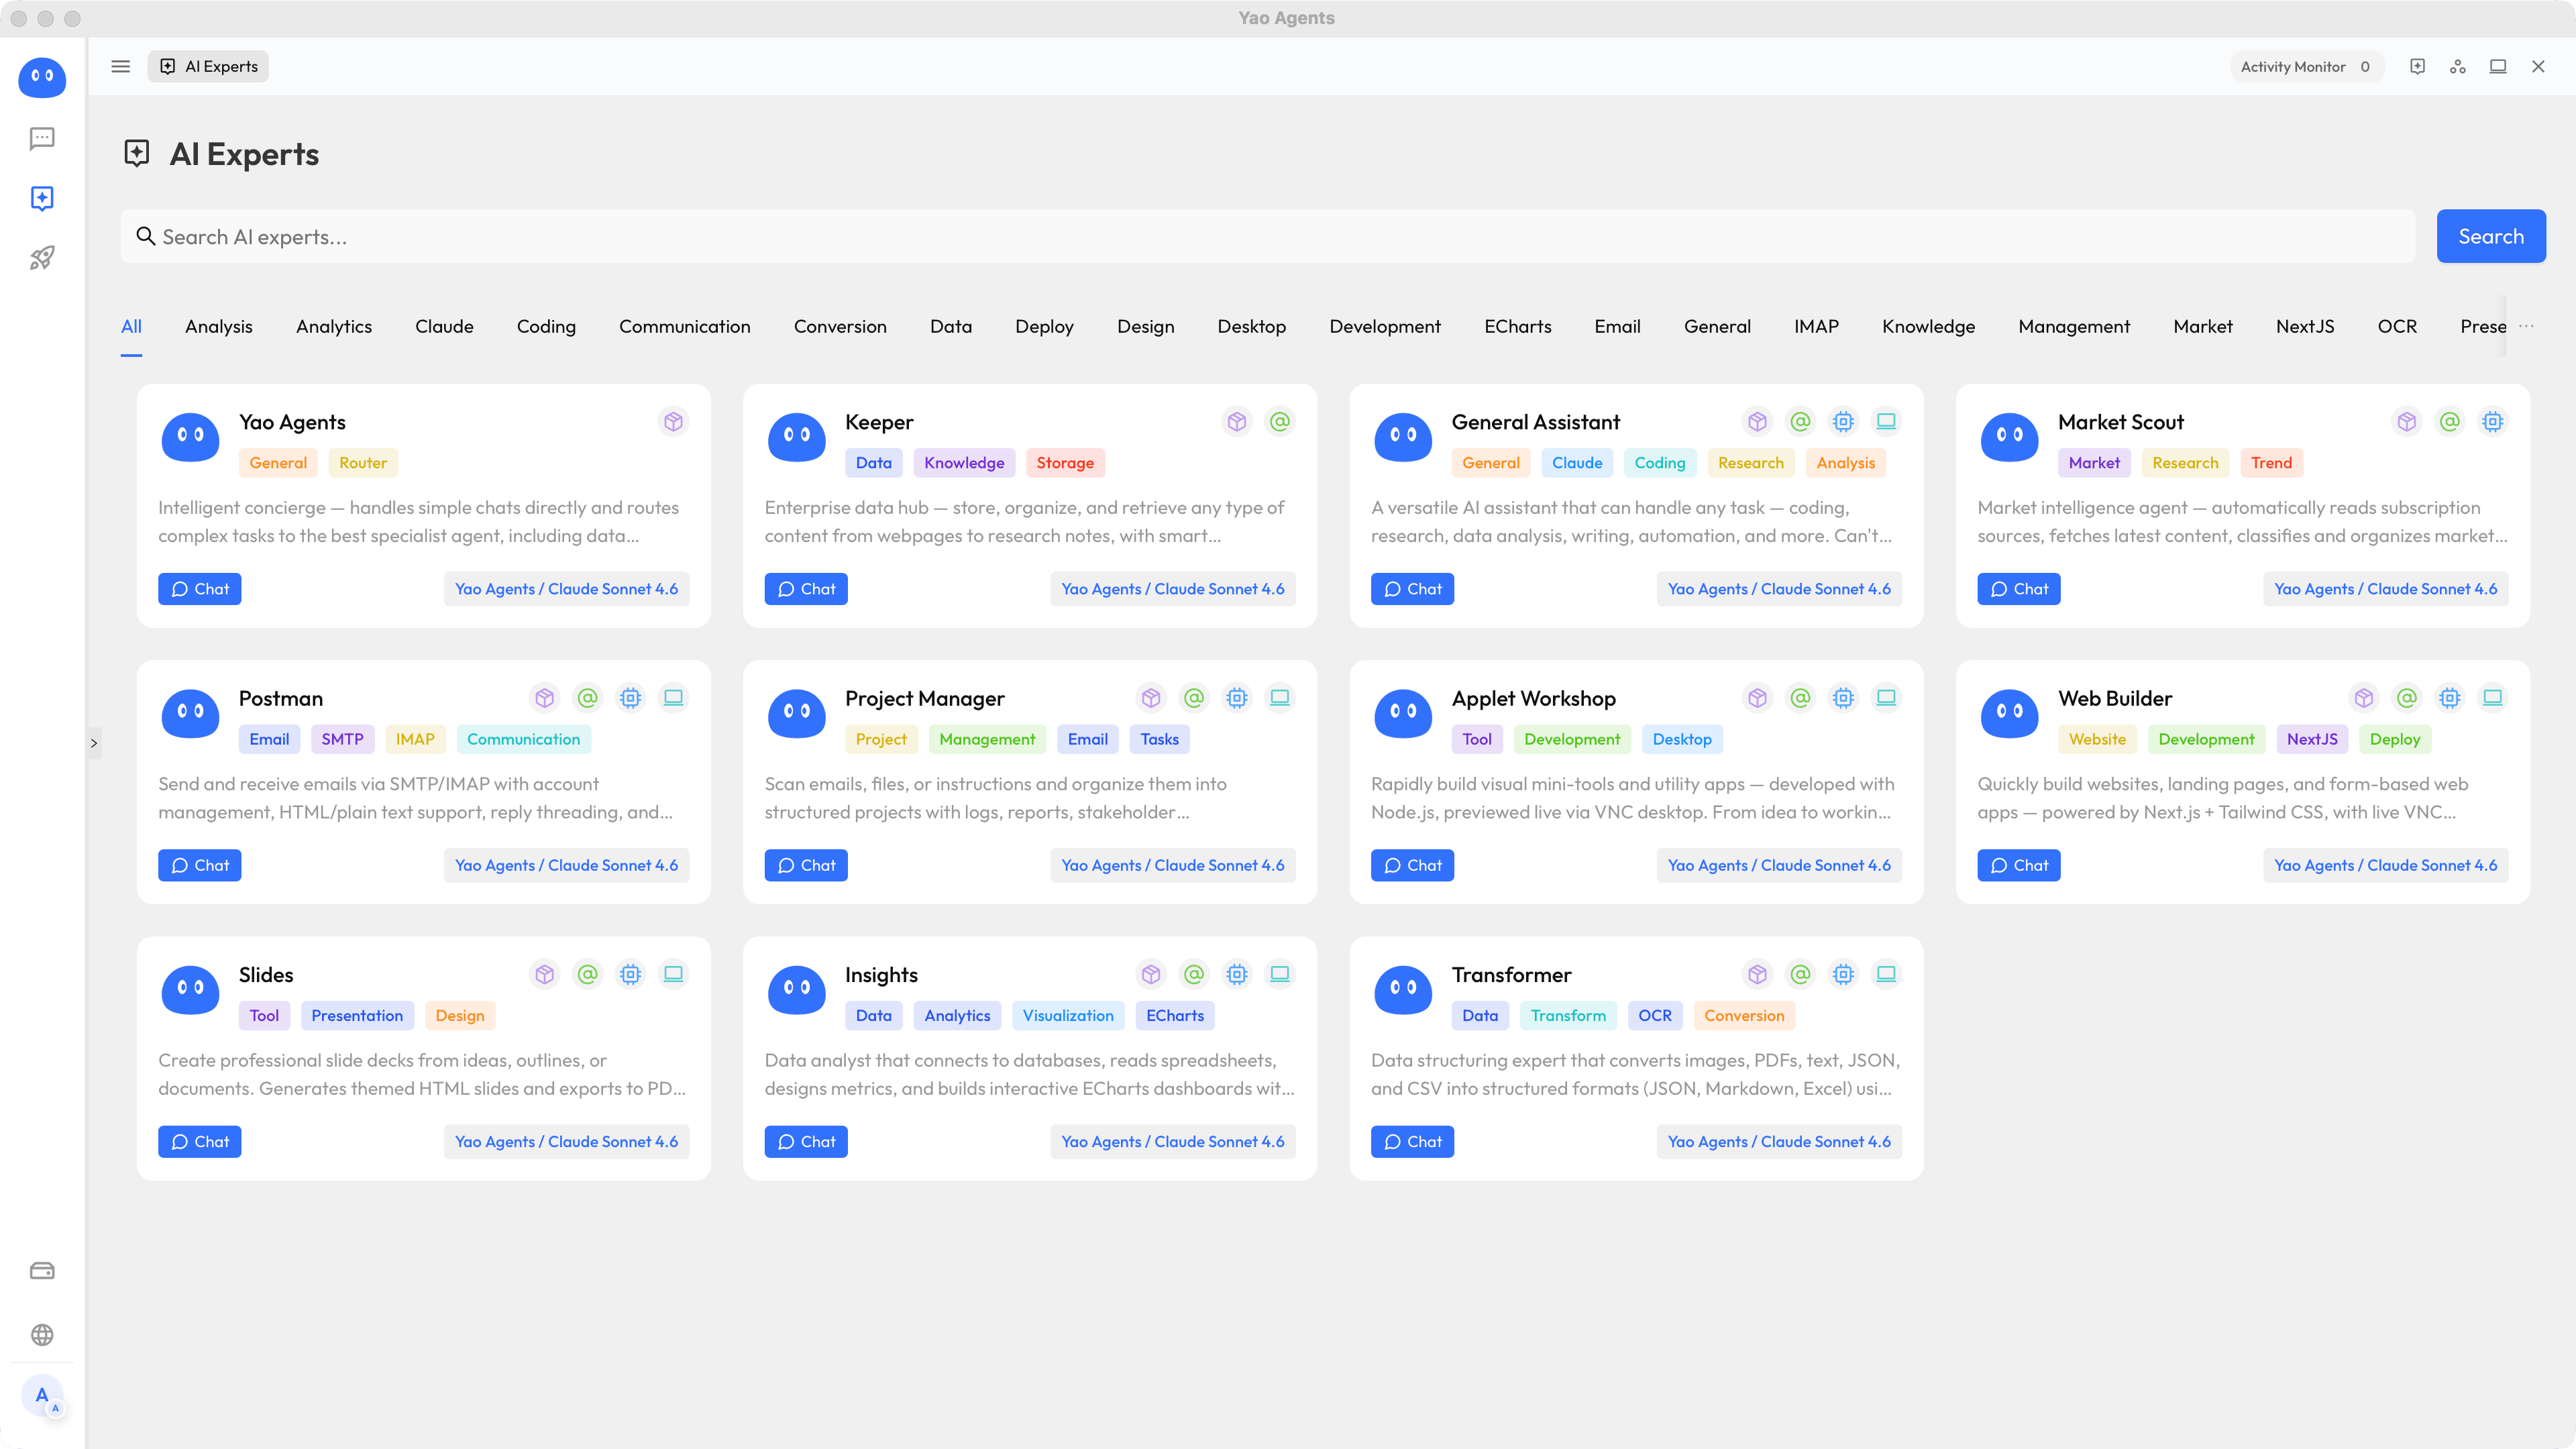This screenshot has width=2576, height=1449.
Task: Switch to the Analysis tab
Action: click(x=219, y=326)
